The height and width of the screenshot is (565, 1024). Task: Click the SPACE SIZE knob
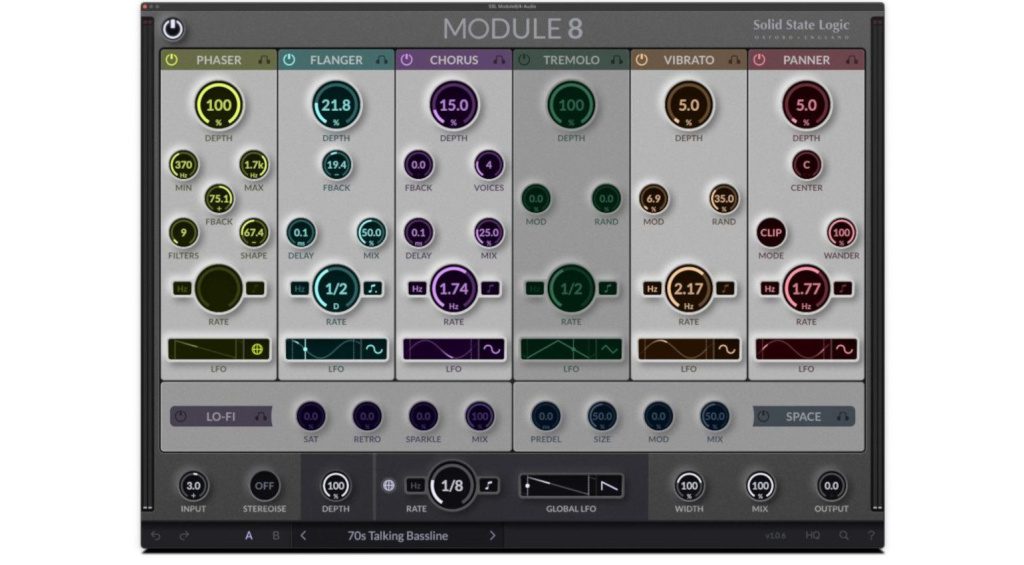click(x=601, y=416)
